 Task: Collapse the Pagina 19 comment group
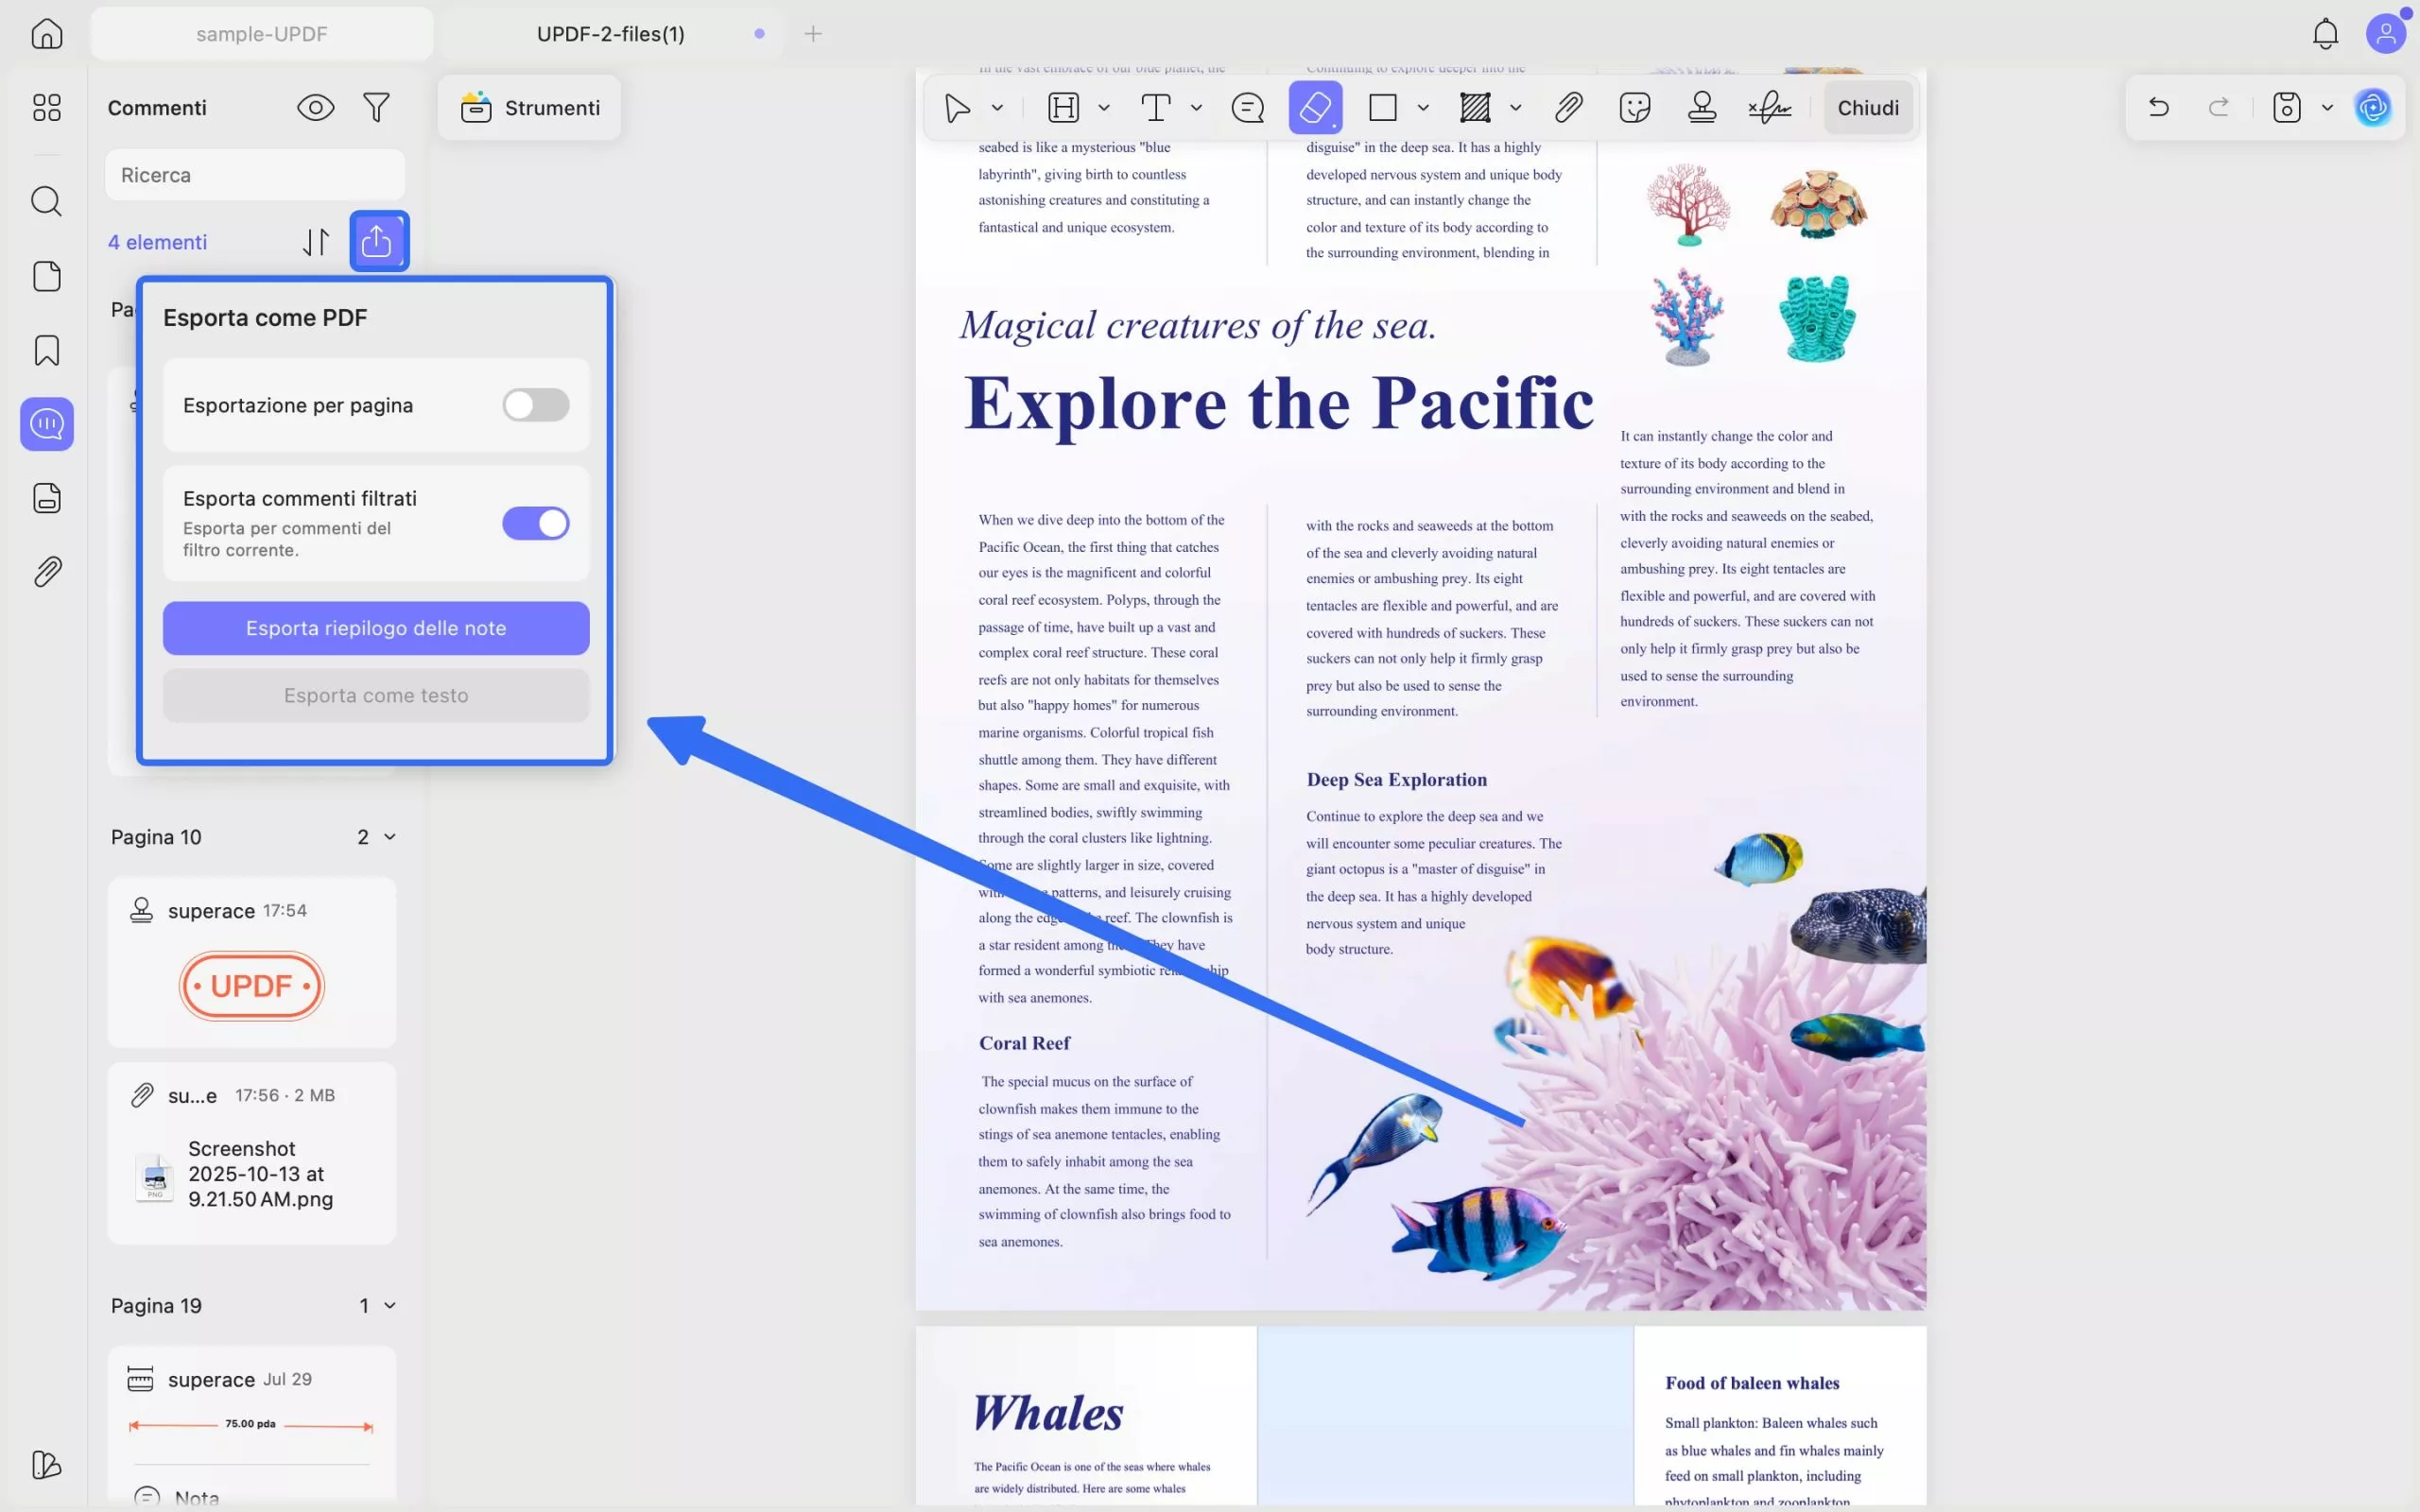click(x=390, y=1305)
